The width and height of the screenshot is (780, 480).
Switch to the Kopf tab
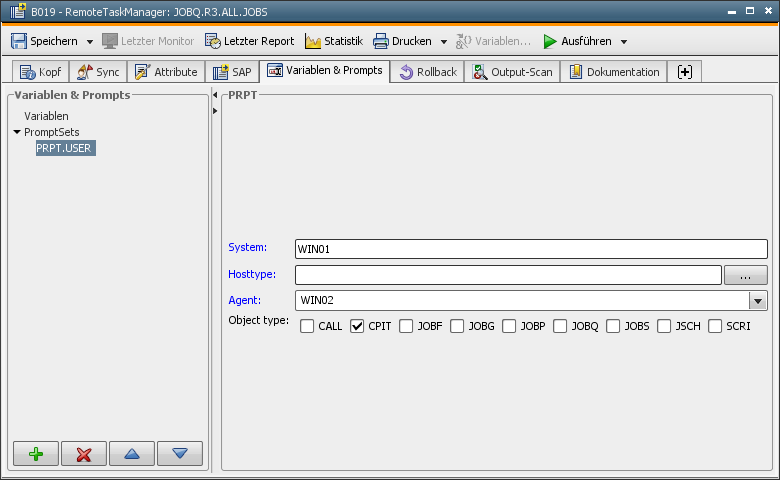[x=40, y=72]
